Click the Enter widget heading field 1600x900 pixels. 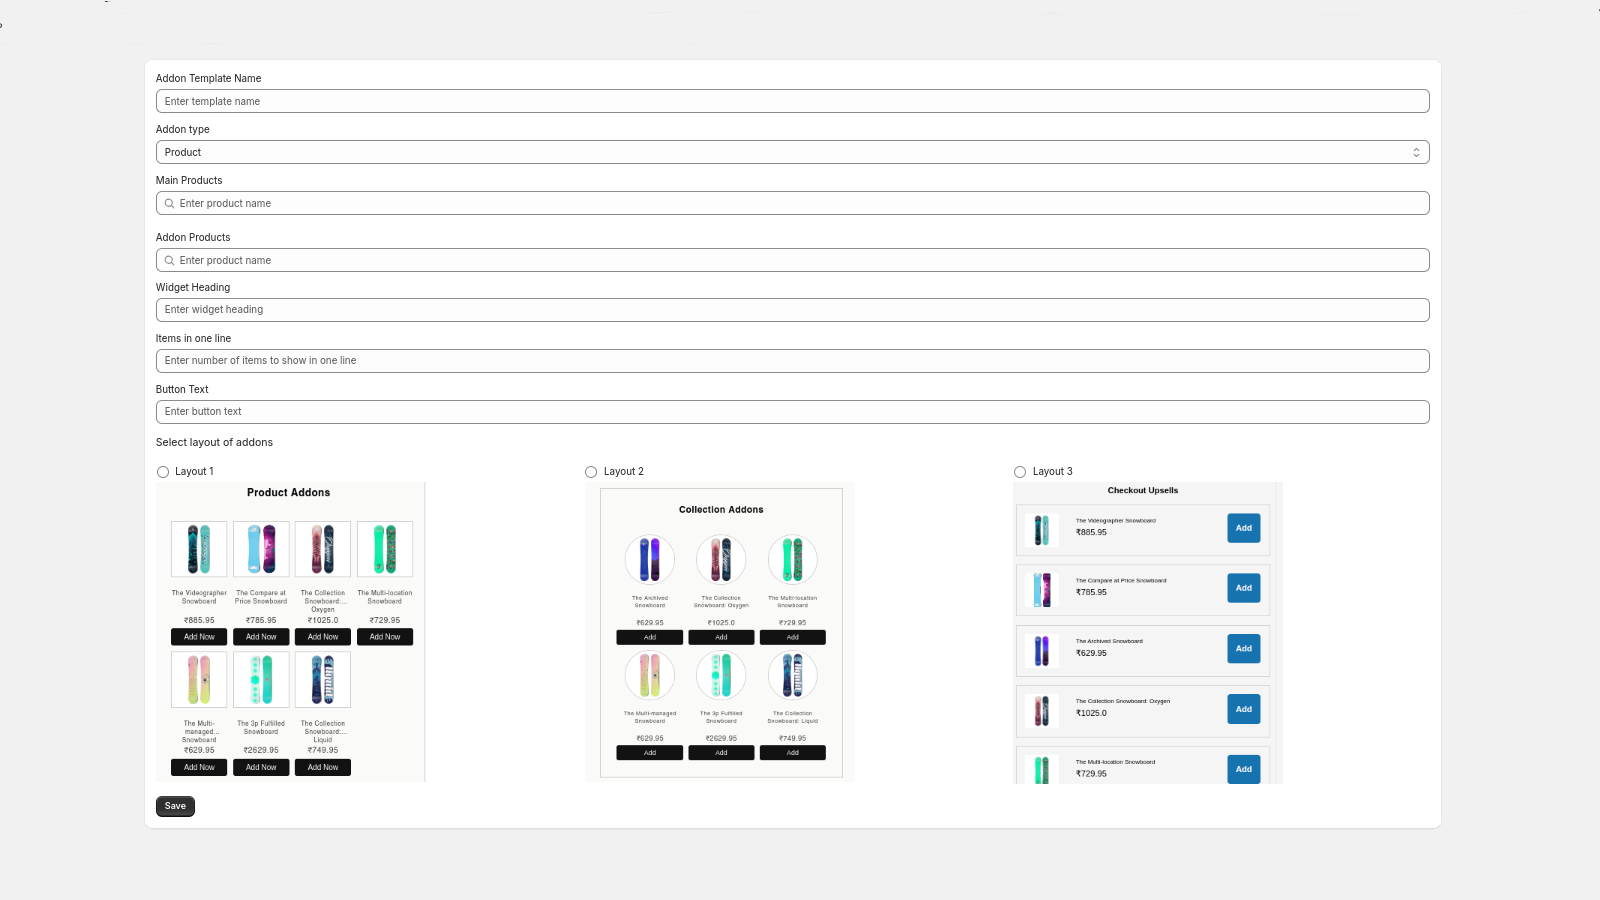point(792,309)
